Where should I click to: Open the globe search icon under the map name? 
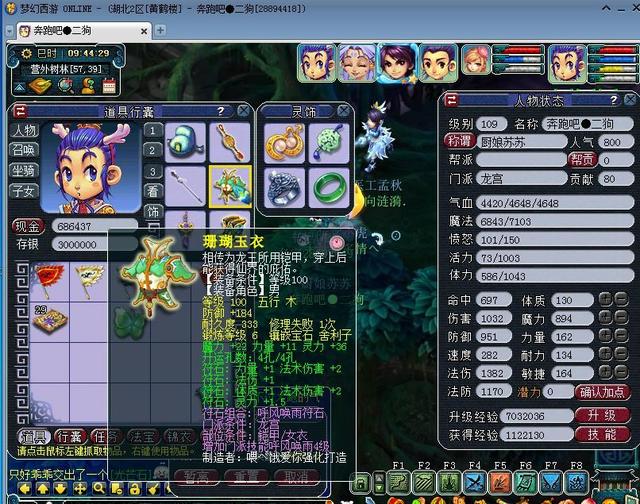click(x=65, y=86)
